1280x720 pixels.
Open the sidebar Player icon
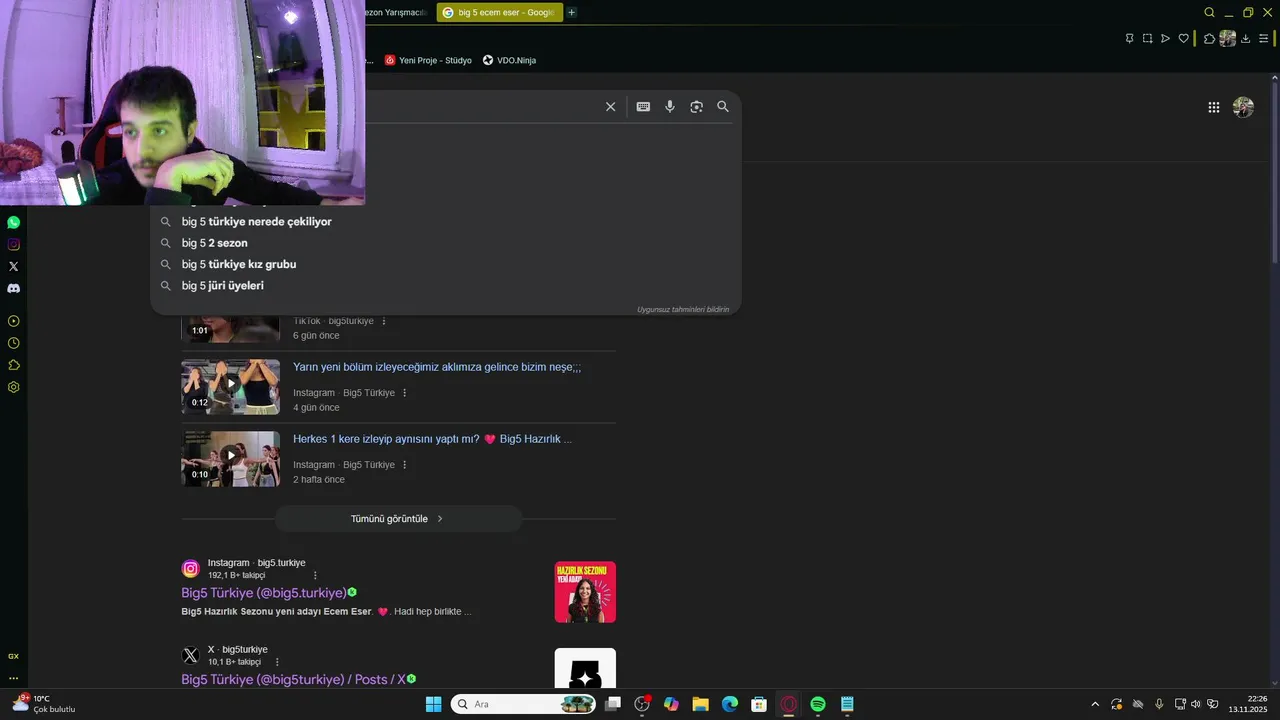point(13,321)
